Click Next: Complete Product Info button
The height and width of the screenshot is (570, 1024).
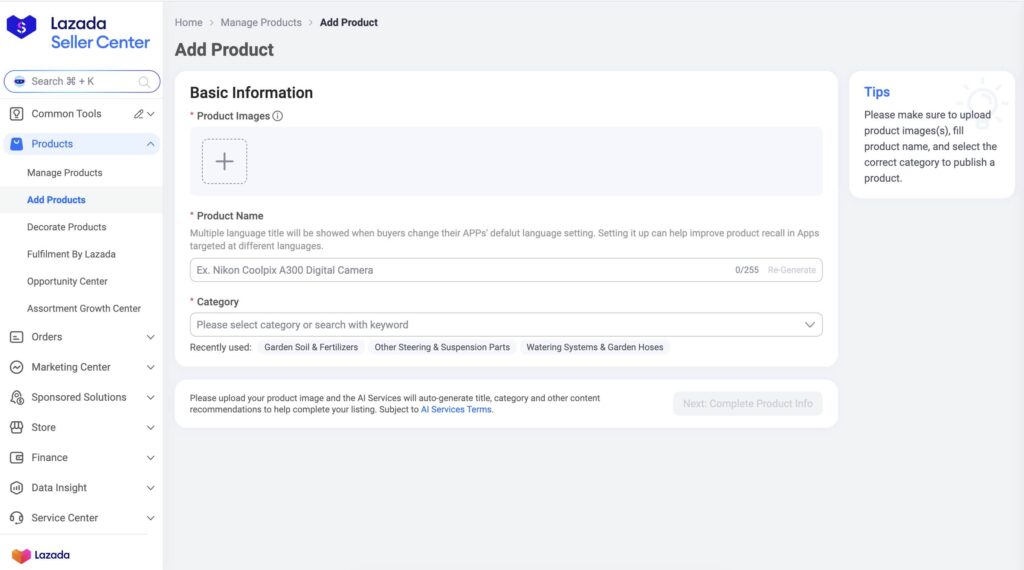[748, 404]
